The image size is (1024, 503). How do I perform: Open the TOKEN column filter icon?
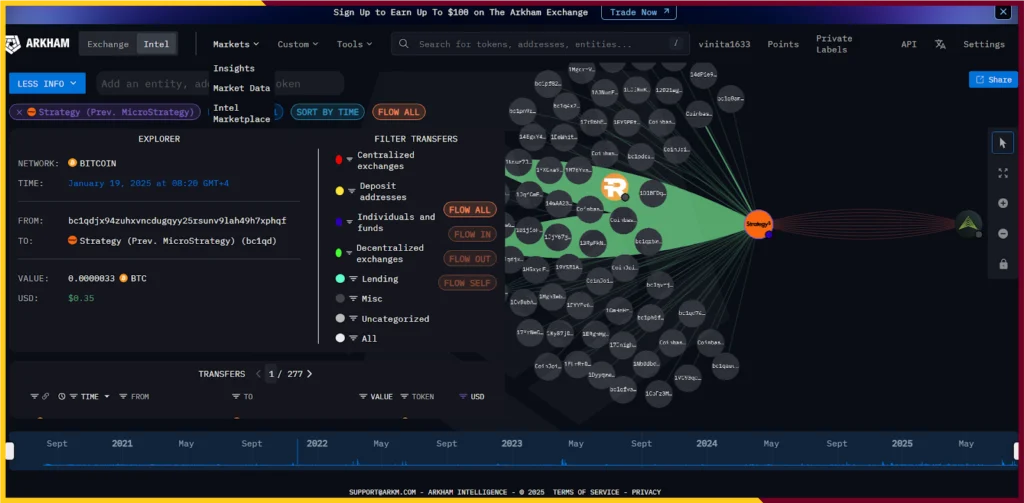coord(404,397)
